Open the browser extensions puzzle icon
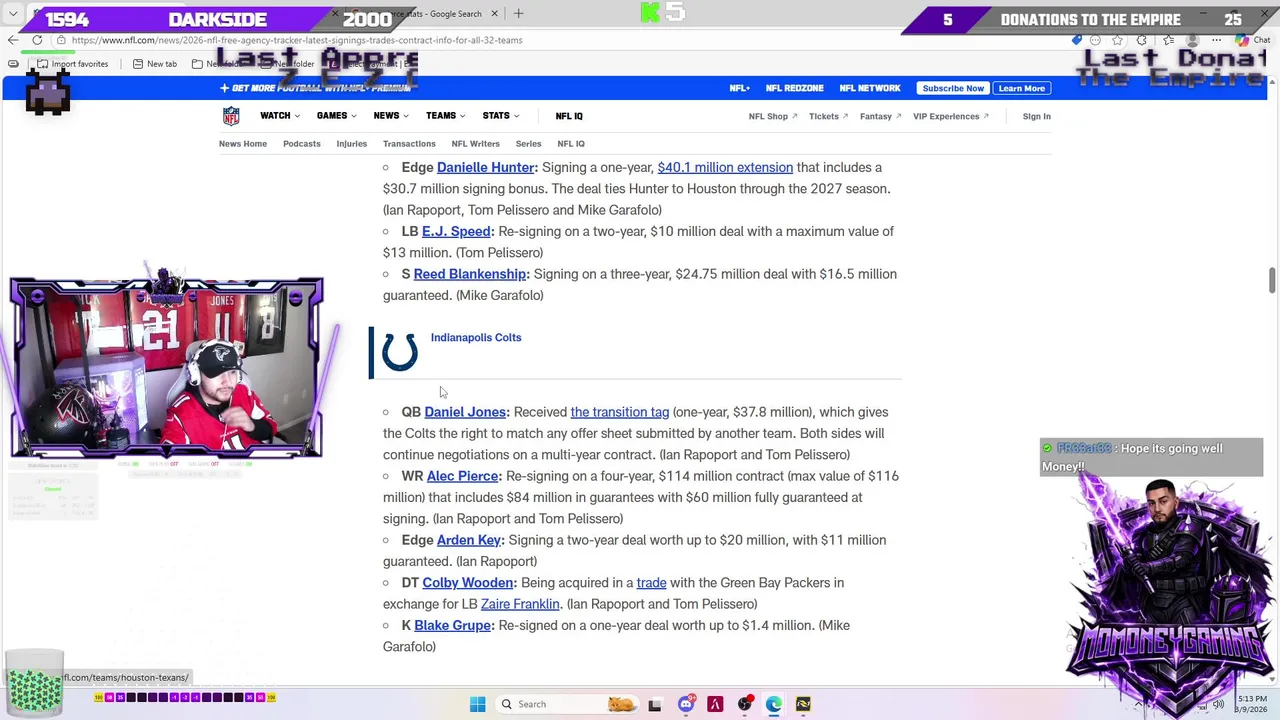The image size is (1280, 720). pos(1141,40)
